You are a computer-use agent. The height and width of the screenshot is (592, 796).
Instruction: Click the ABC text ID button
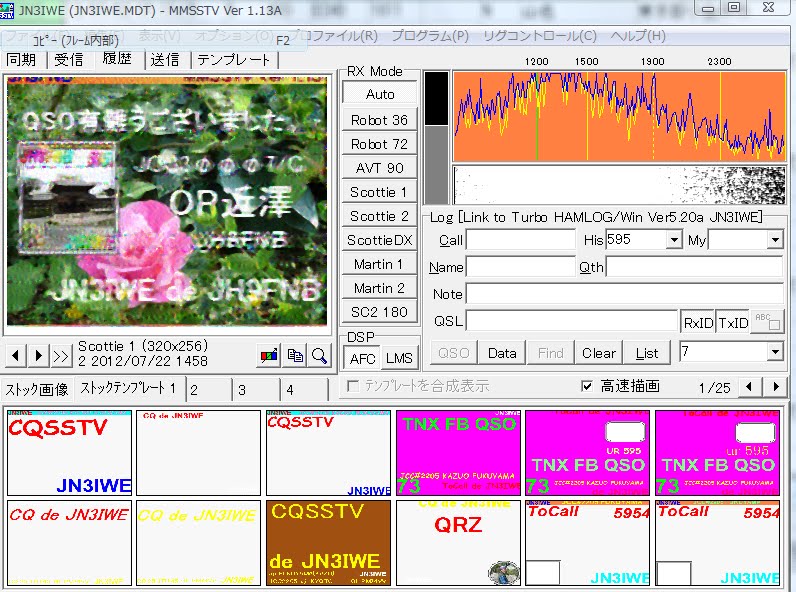coord(767,321)
